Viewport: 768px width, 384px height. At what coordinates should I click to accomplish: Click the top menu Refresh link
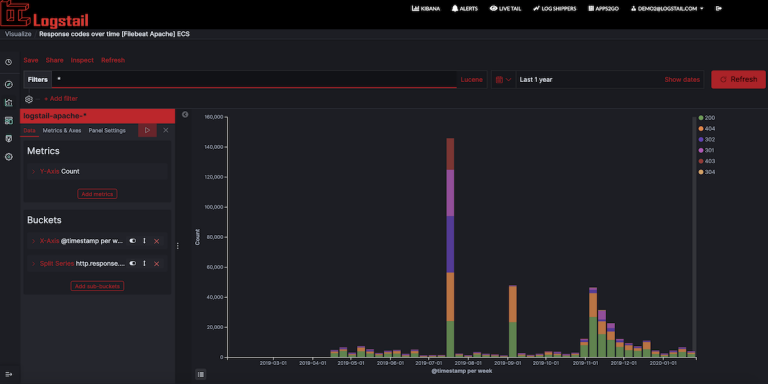tap(113, 60)
